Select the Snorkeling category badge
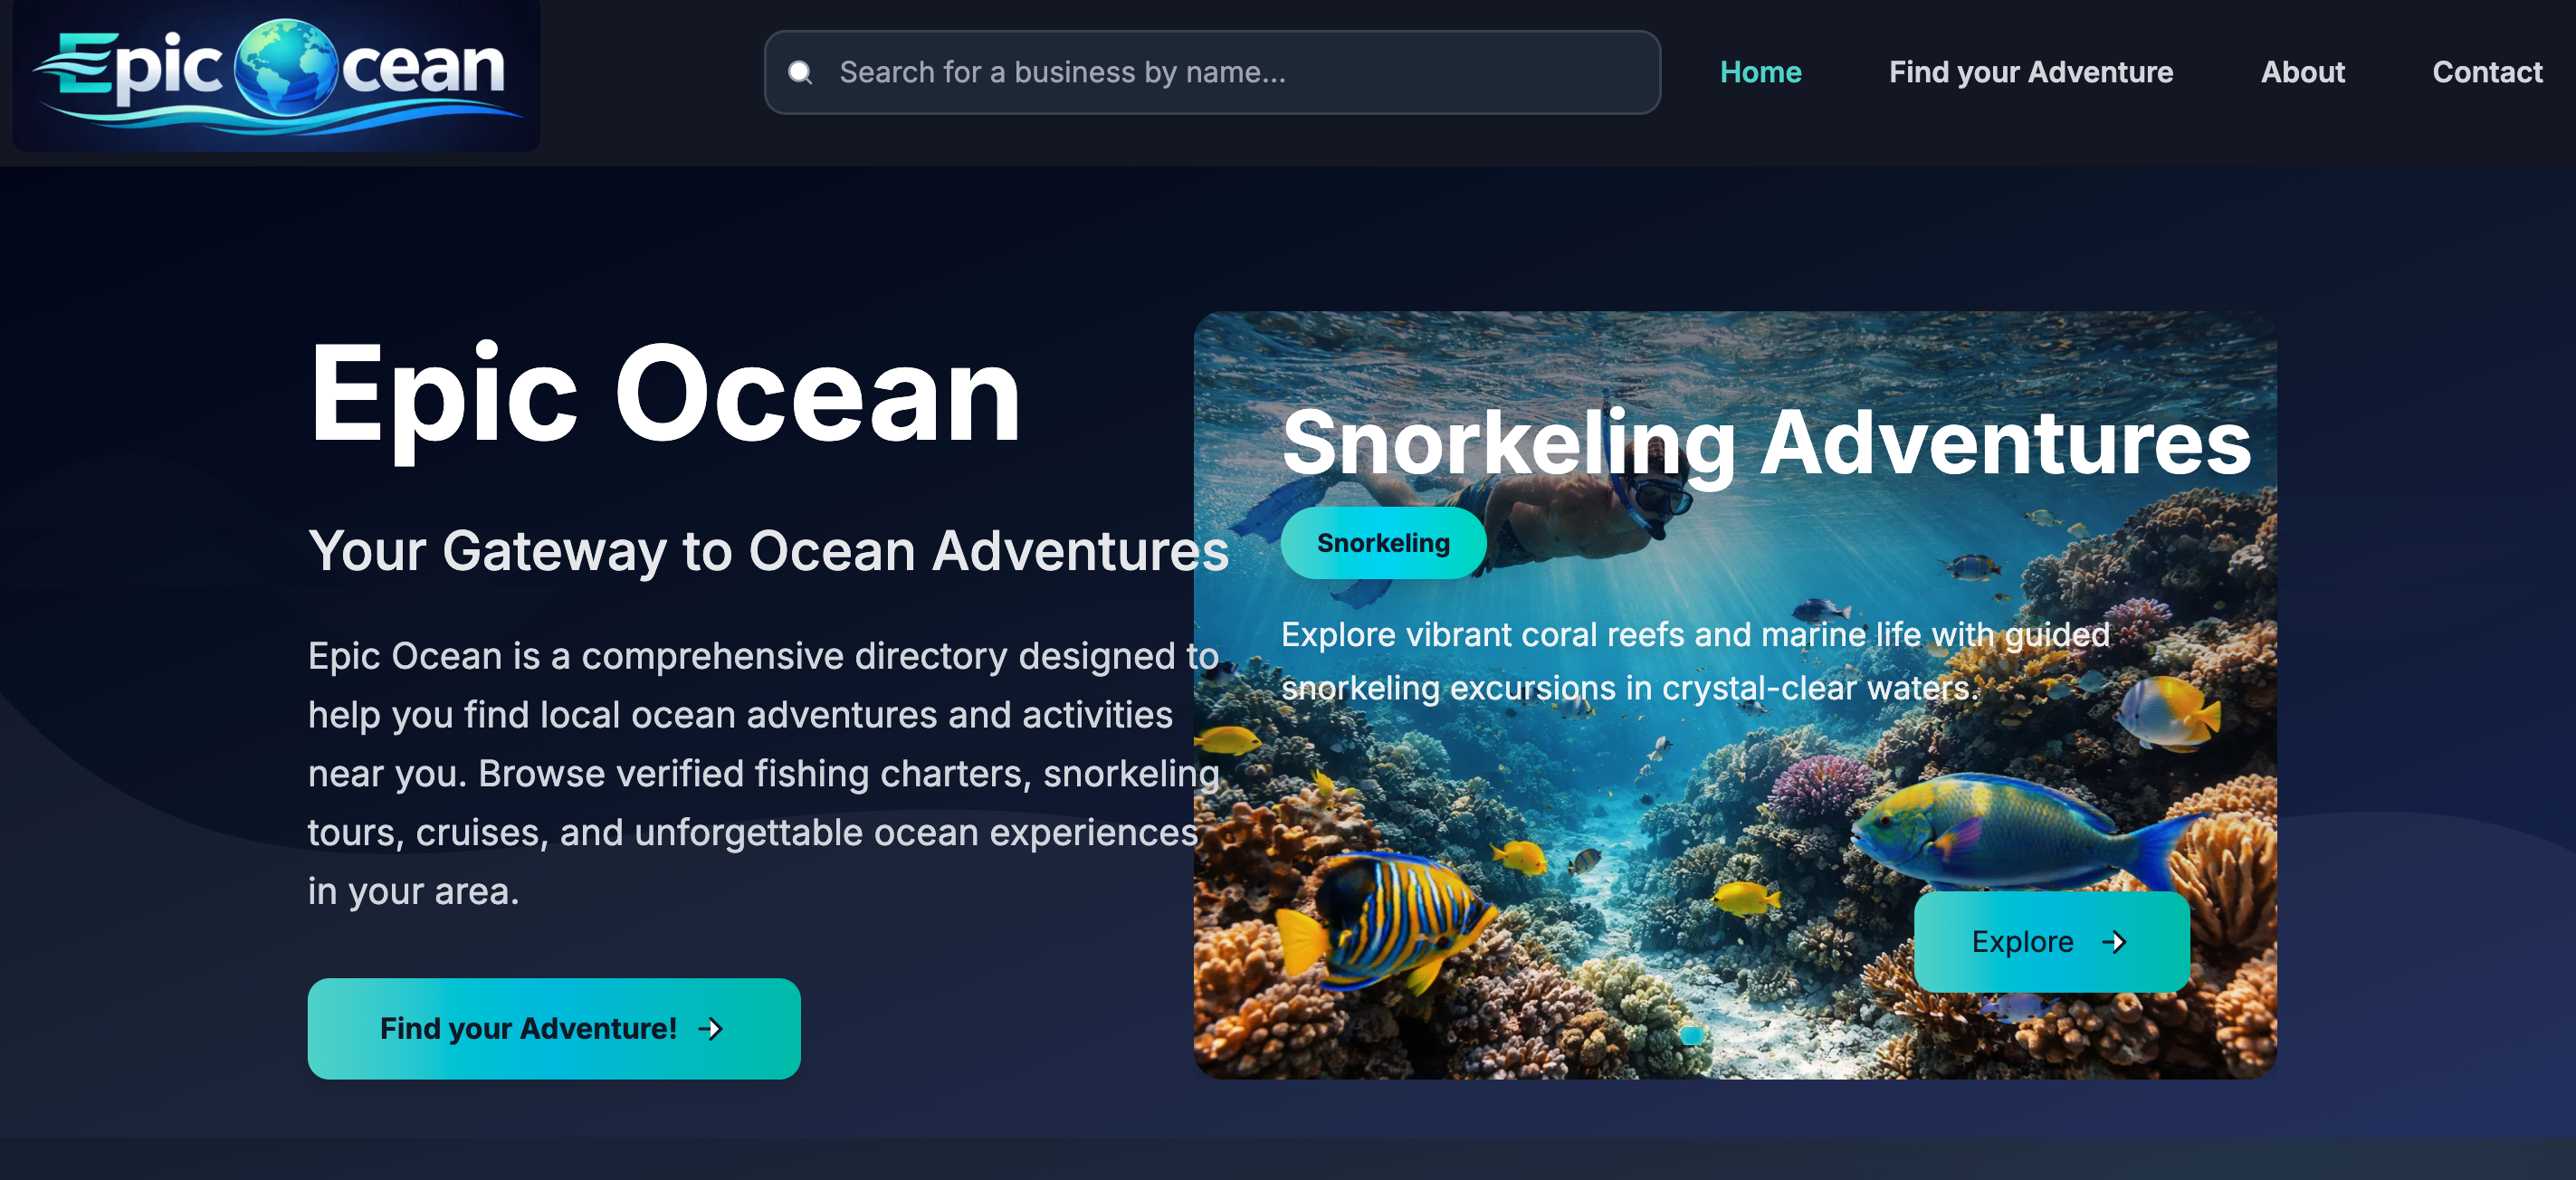The width and height of the screenshot is (2576, 1180). click(1383, 543)
